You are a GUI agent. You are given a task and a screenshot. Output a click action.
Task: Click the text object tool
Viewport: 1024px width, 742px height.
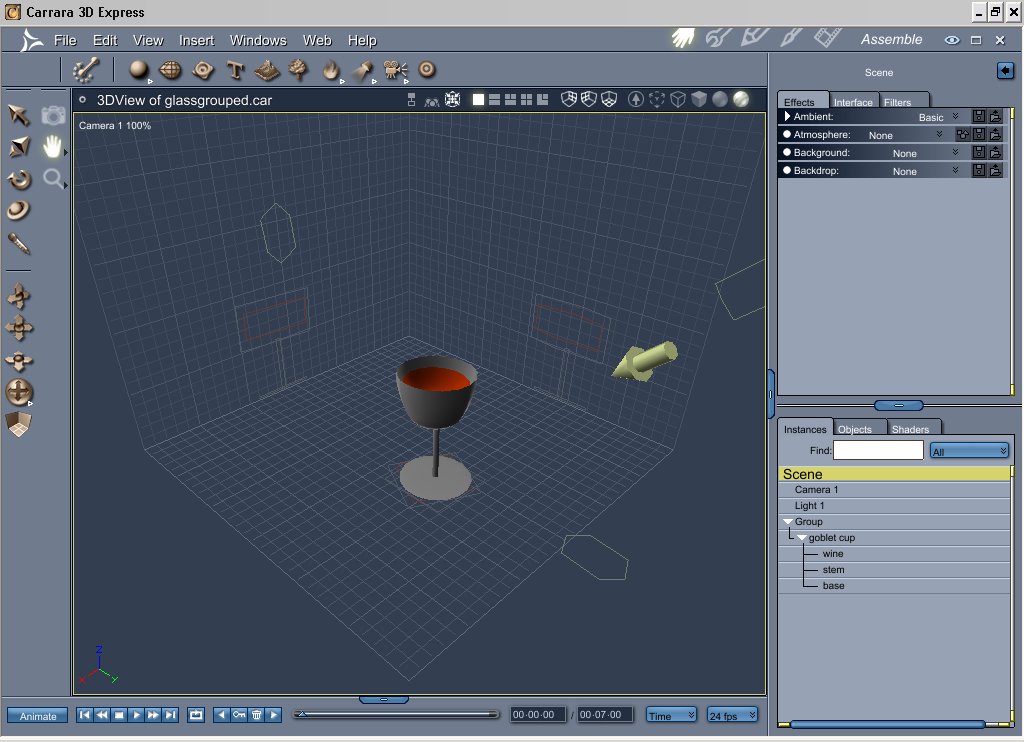[x=235, y=69]
